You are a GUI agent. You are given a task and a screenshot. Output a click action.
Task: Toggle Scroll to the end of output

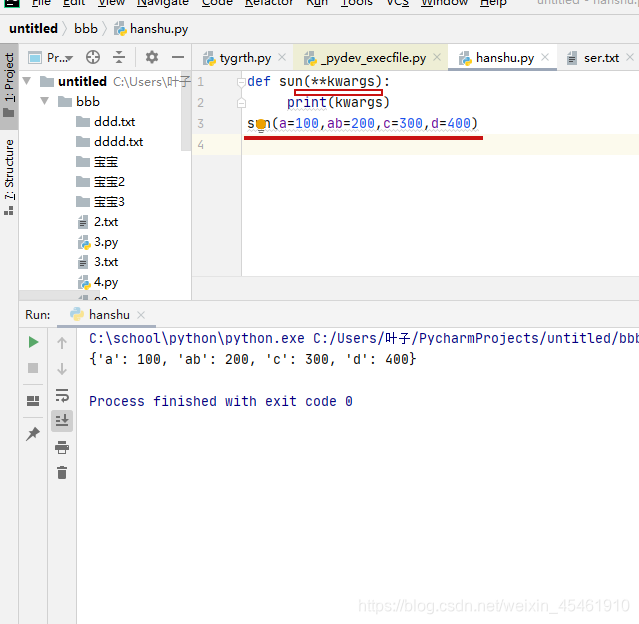click(x=62, y=420)
